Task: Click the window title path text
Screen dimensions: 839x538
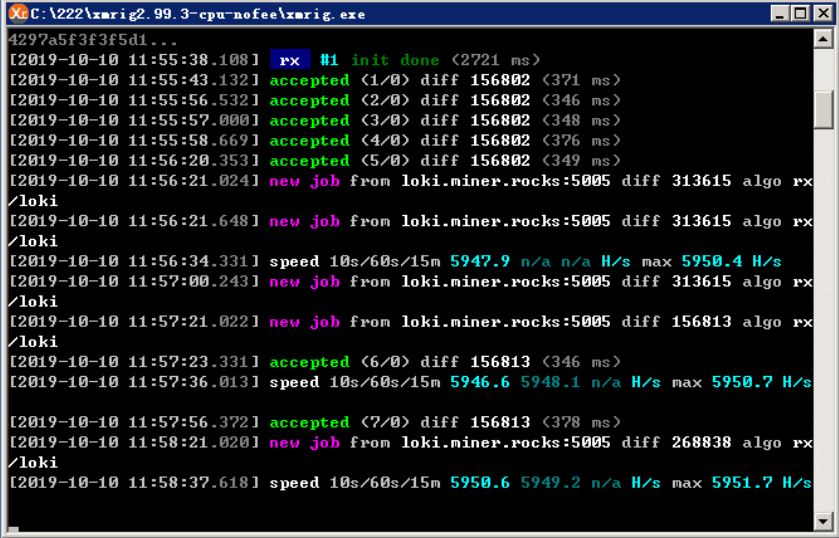Action: [x=198, y=14]
